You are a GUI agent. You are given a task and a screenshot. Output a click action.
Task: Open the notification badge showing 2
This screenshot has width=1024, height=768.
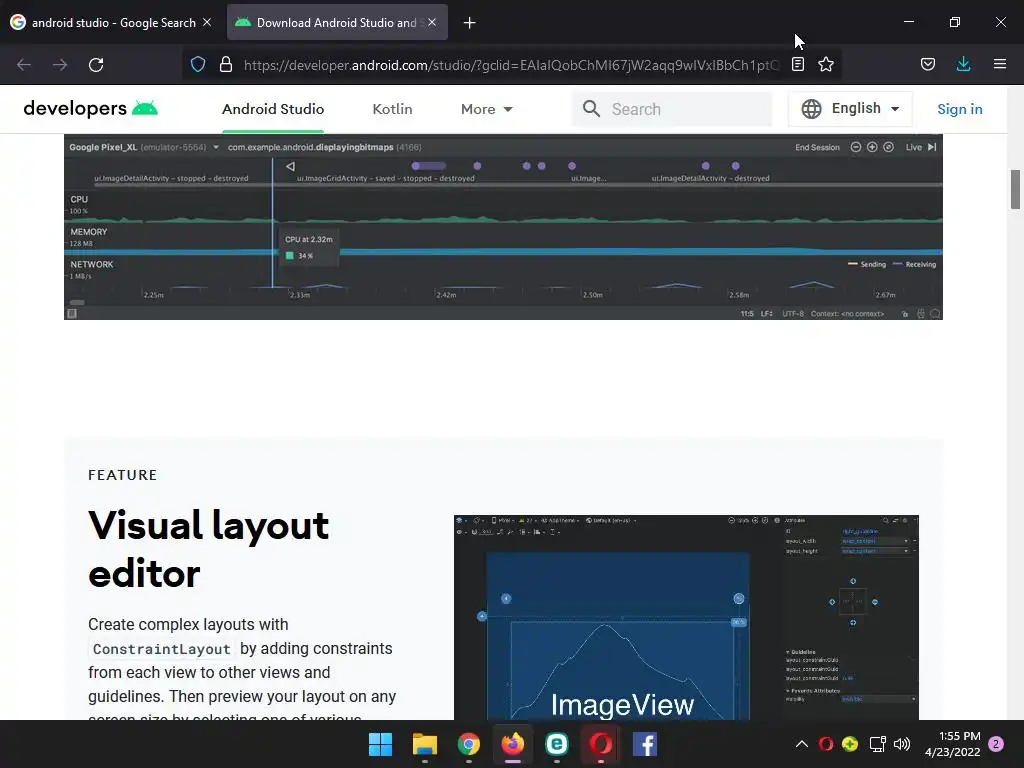coord(997,744)
